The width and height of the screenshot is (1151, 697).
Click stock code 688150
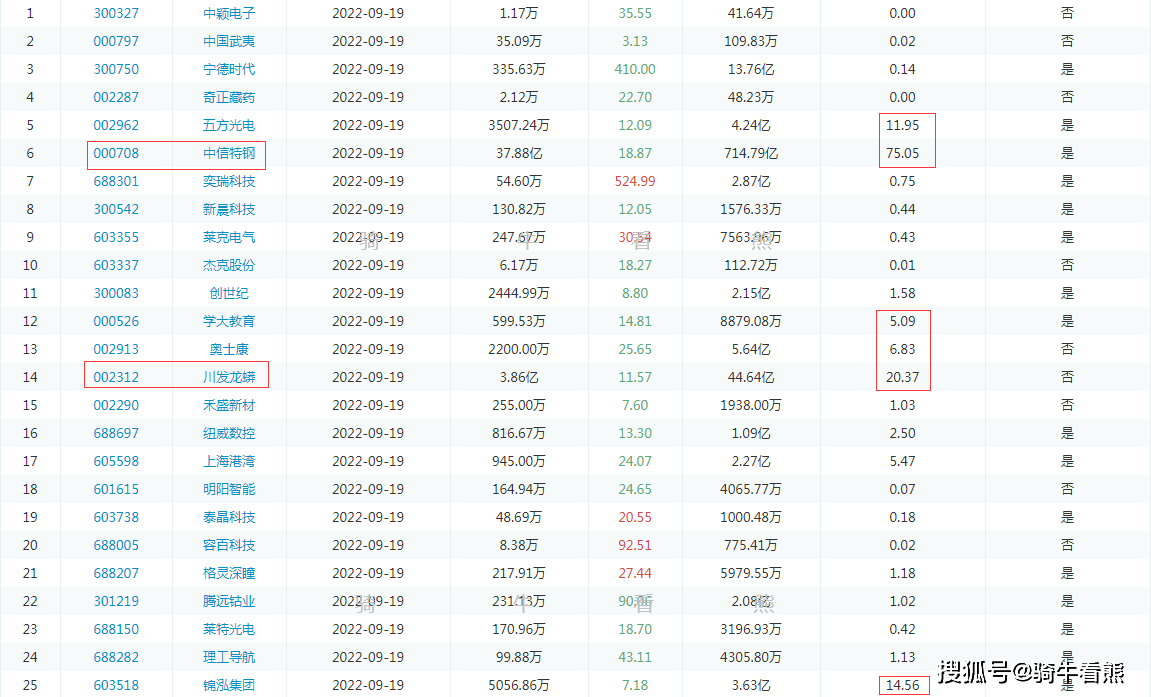[x=116, y=629]
